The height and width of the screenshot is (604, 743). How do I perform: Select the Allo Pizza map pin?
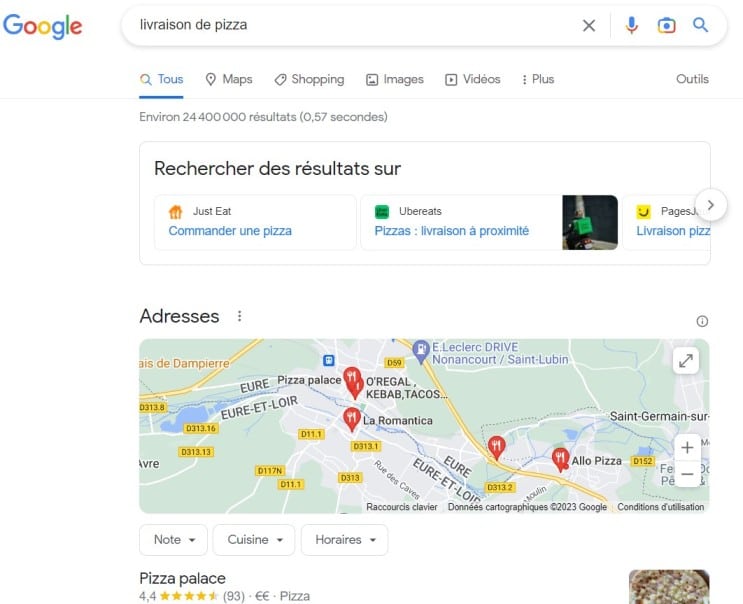[x=561, y=460]
